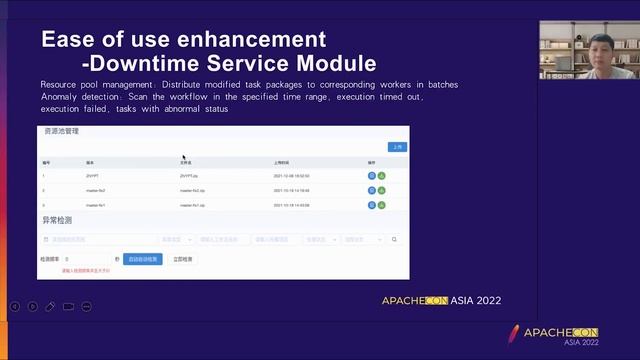This screenshot has height=360, width=640.
Task: Click the blue start automatic detection button
Action: [x=143, y=259]
